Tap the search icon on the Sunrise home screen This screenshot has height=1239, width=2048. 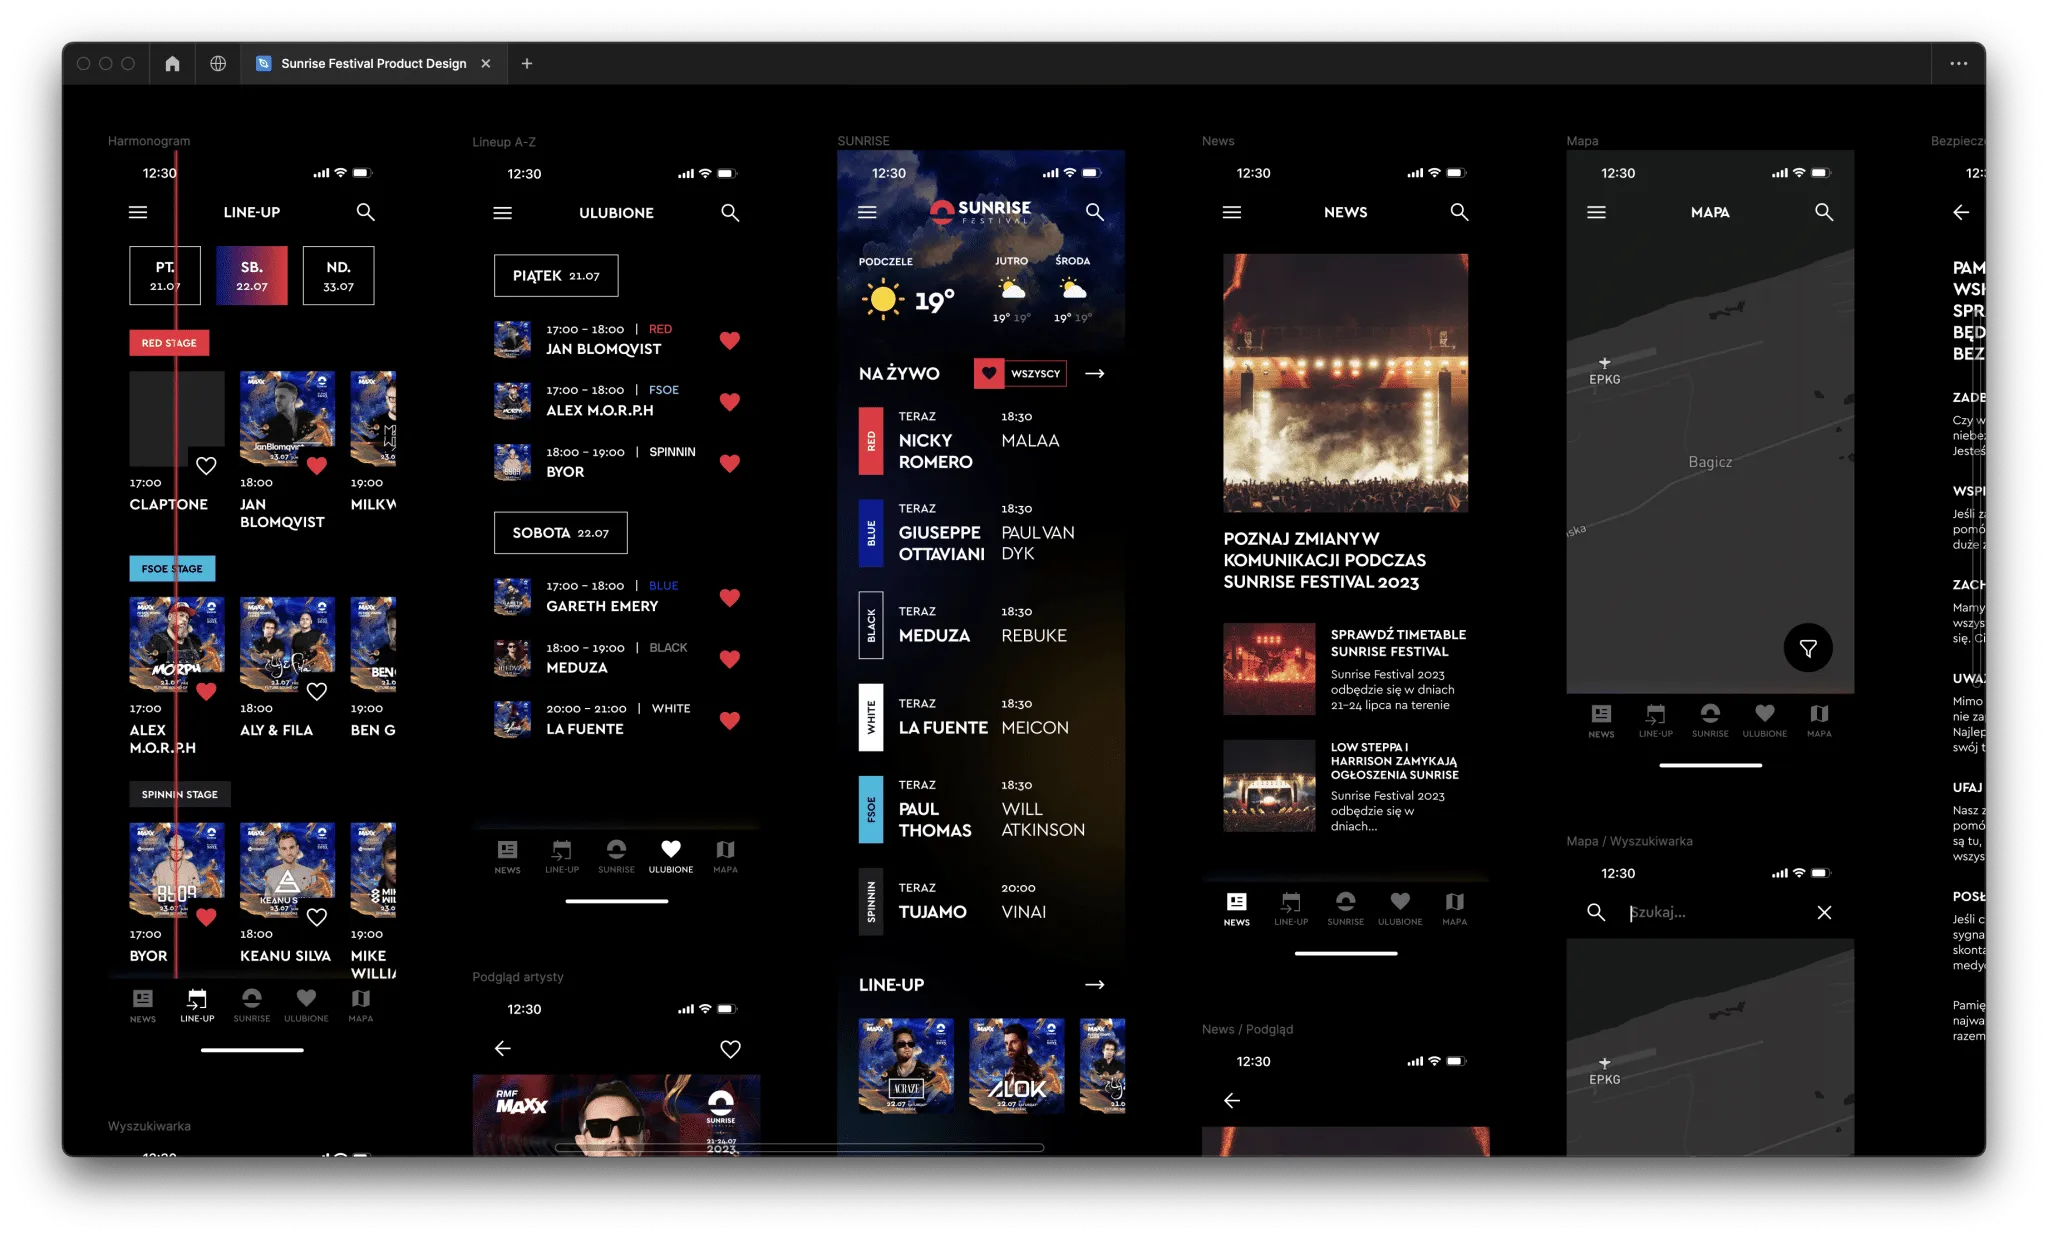pos(1095,212)
